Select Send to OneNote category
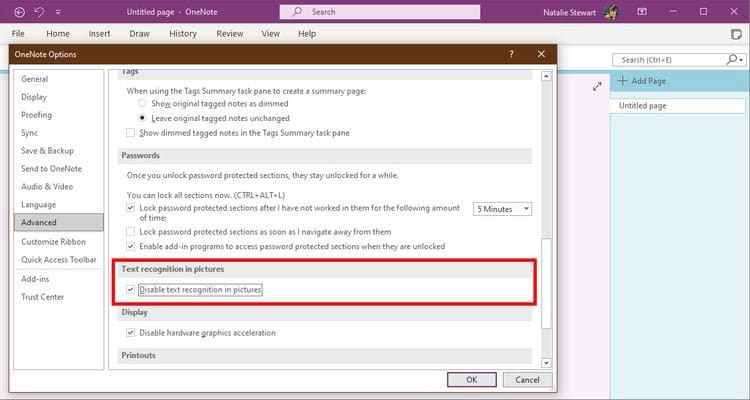The height and width of the screenshot is (400, 750). tap(58, 168)
